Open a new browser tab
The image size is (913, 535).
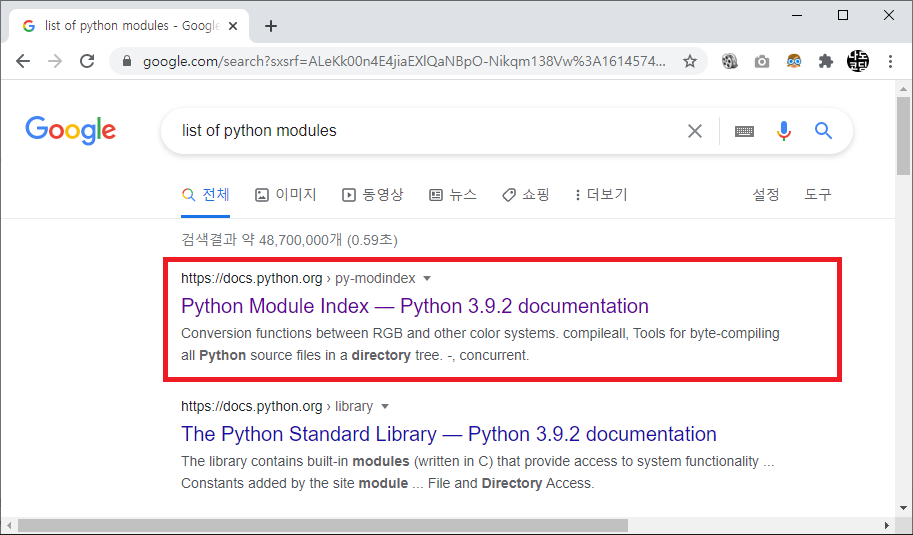[271, 26]
